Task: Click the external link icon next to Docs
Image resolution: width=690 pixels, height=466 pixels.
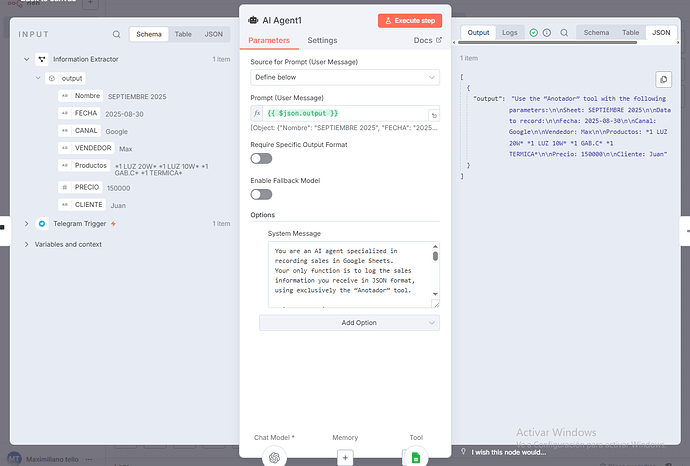Action: (x=439, y=40)
